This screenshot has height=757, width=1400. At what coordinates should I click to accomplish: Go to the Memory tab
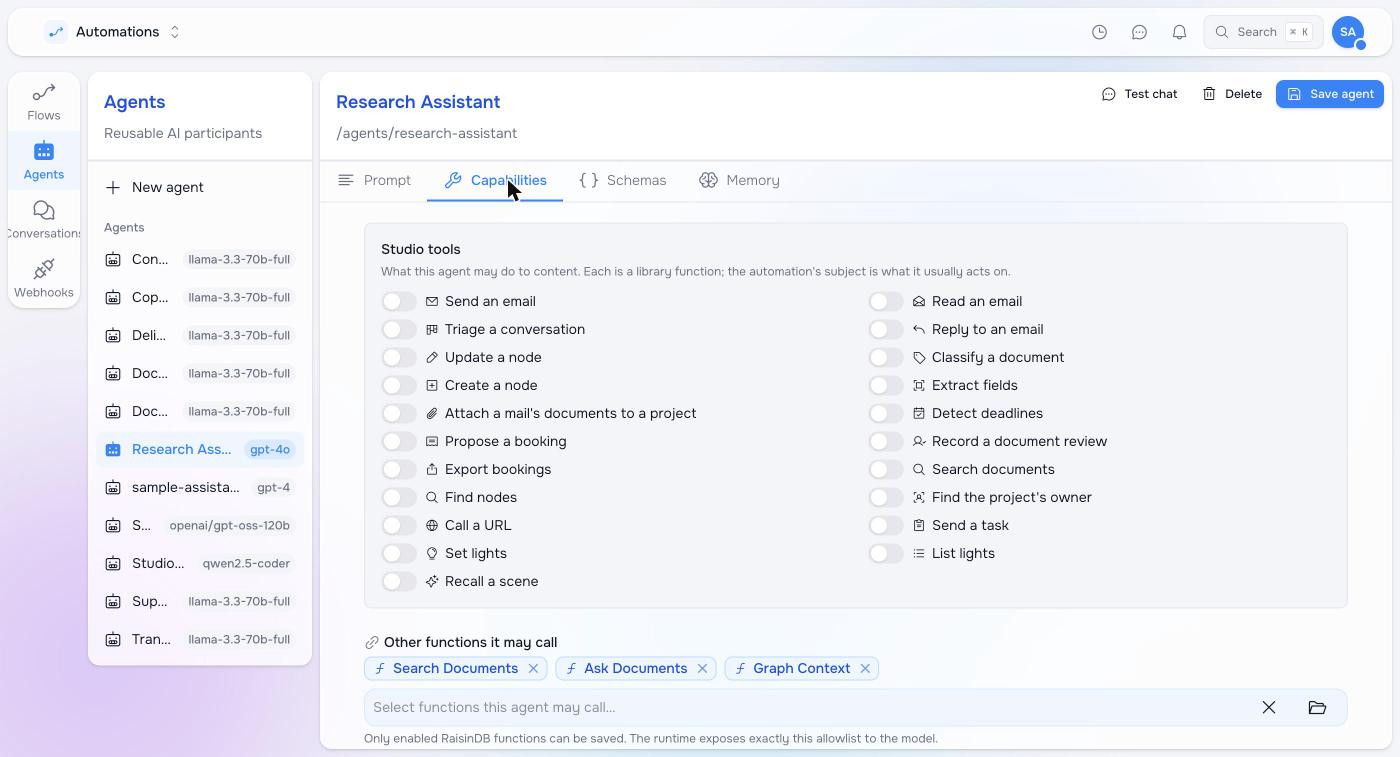coord(739,180)
